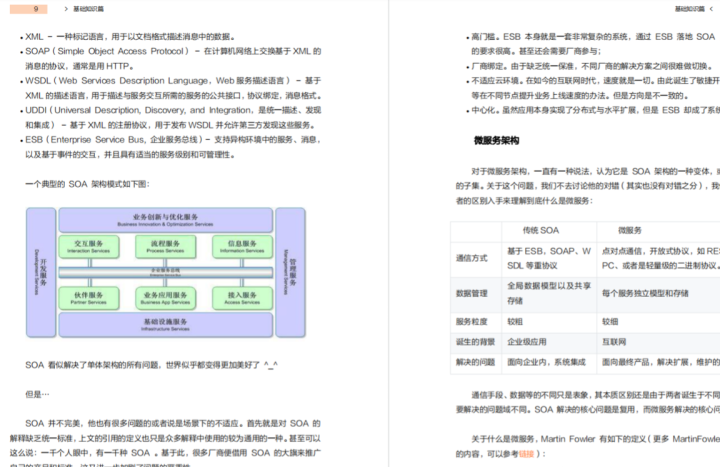Click the 基于 ESB、SOAP cell in 通信方式 row
This screenshot has height=467, width=720.
549,258
